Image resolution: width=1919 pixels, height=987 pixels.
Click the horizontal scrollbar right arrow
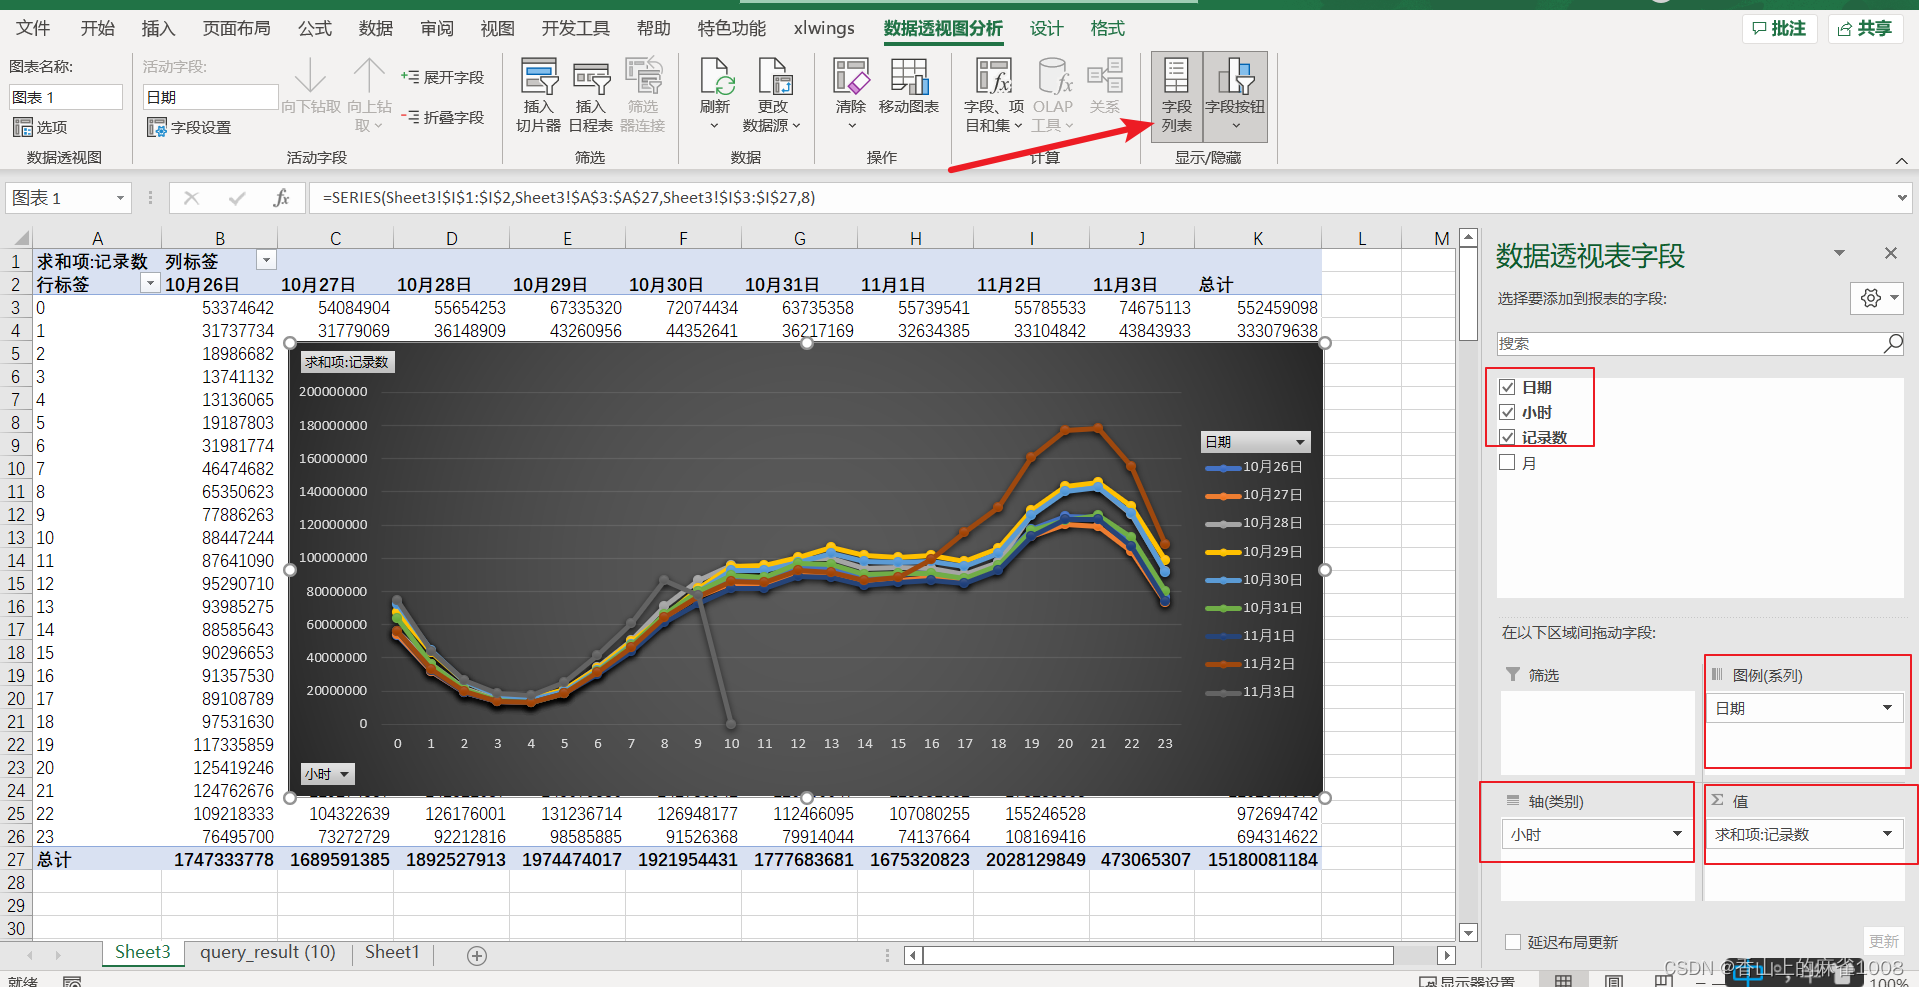point(1446,955)
